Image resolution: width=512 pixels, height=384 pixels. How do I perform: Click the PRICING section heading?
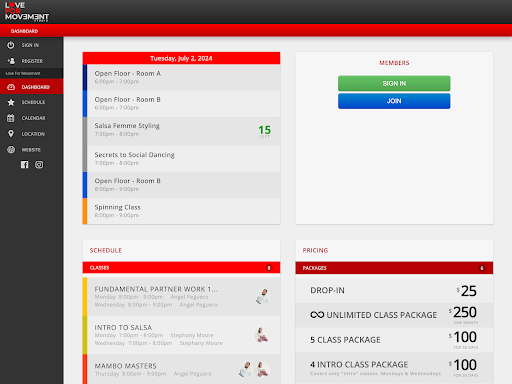(315, 250)
